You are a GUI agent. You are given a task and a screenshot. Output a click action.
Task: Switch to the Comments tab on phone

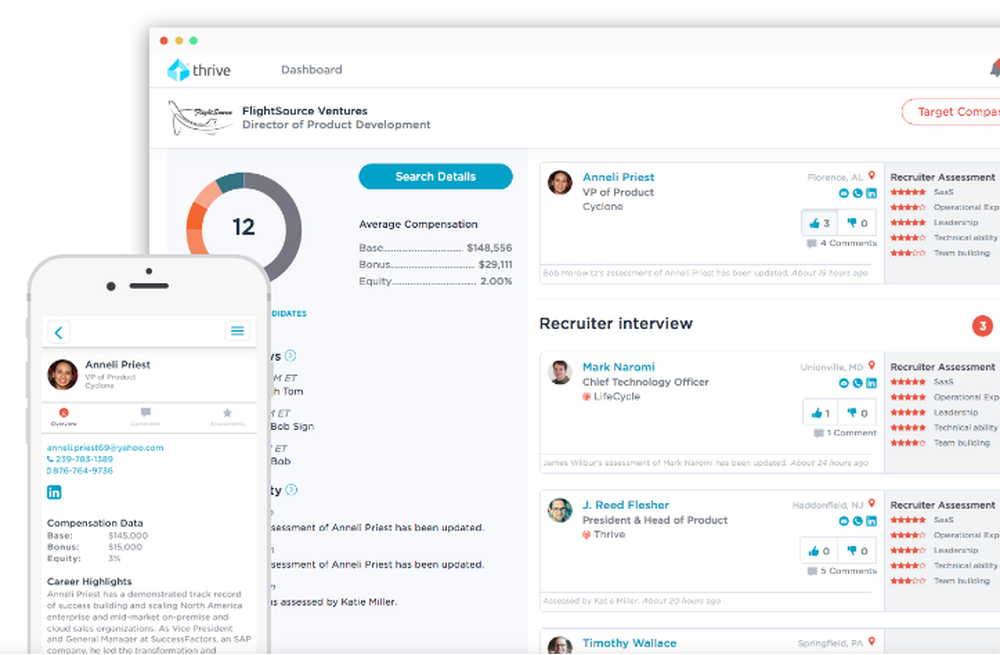click(146, 417)
